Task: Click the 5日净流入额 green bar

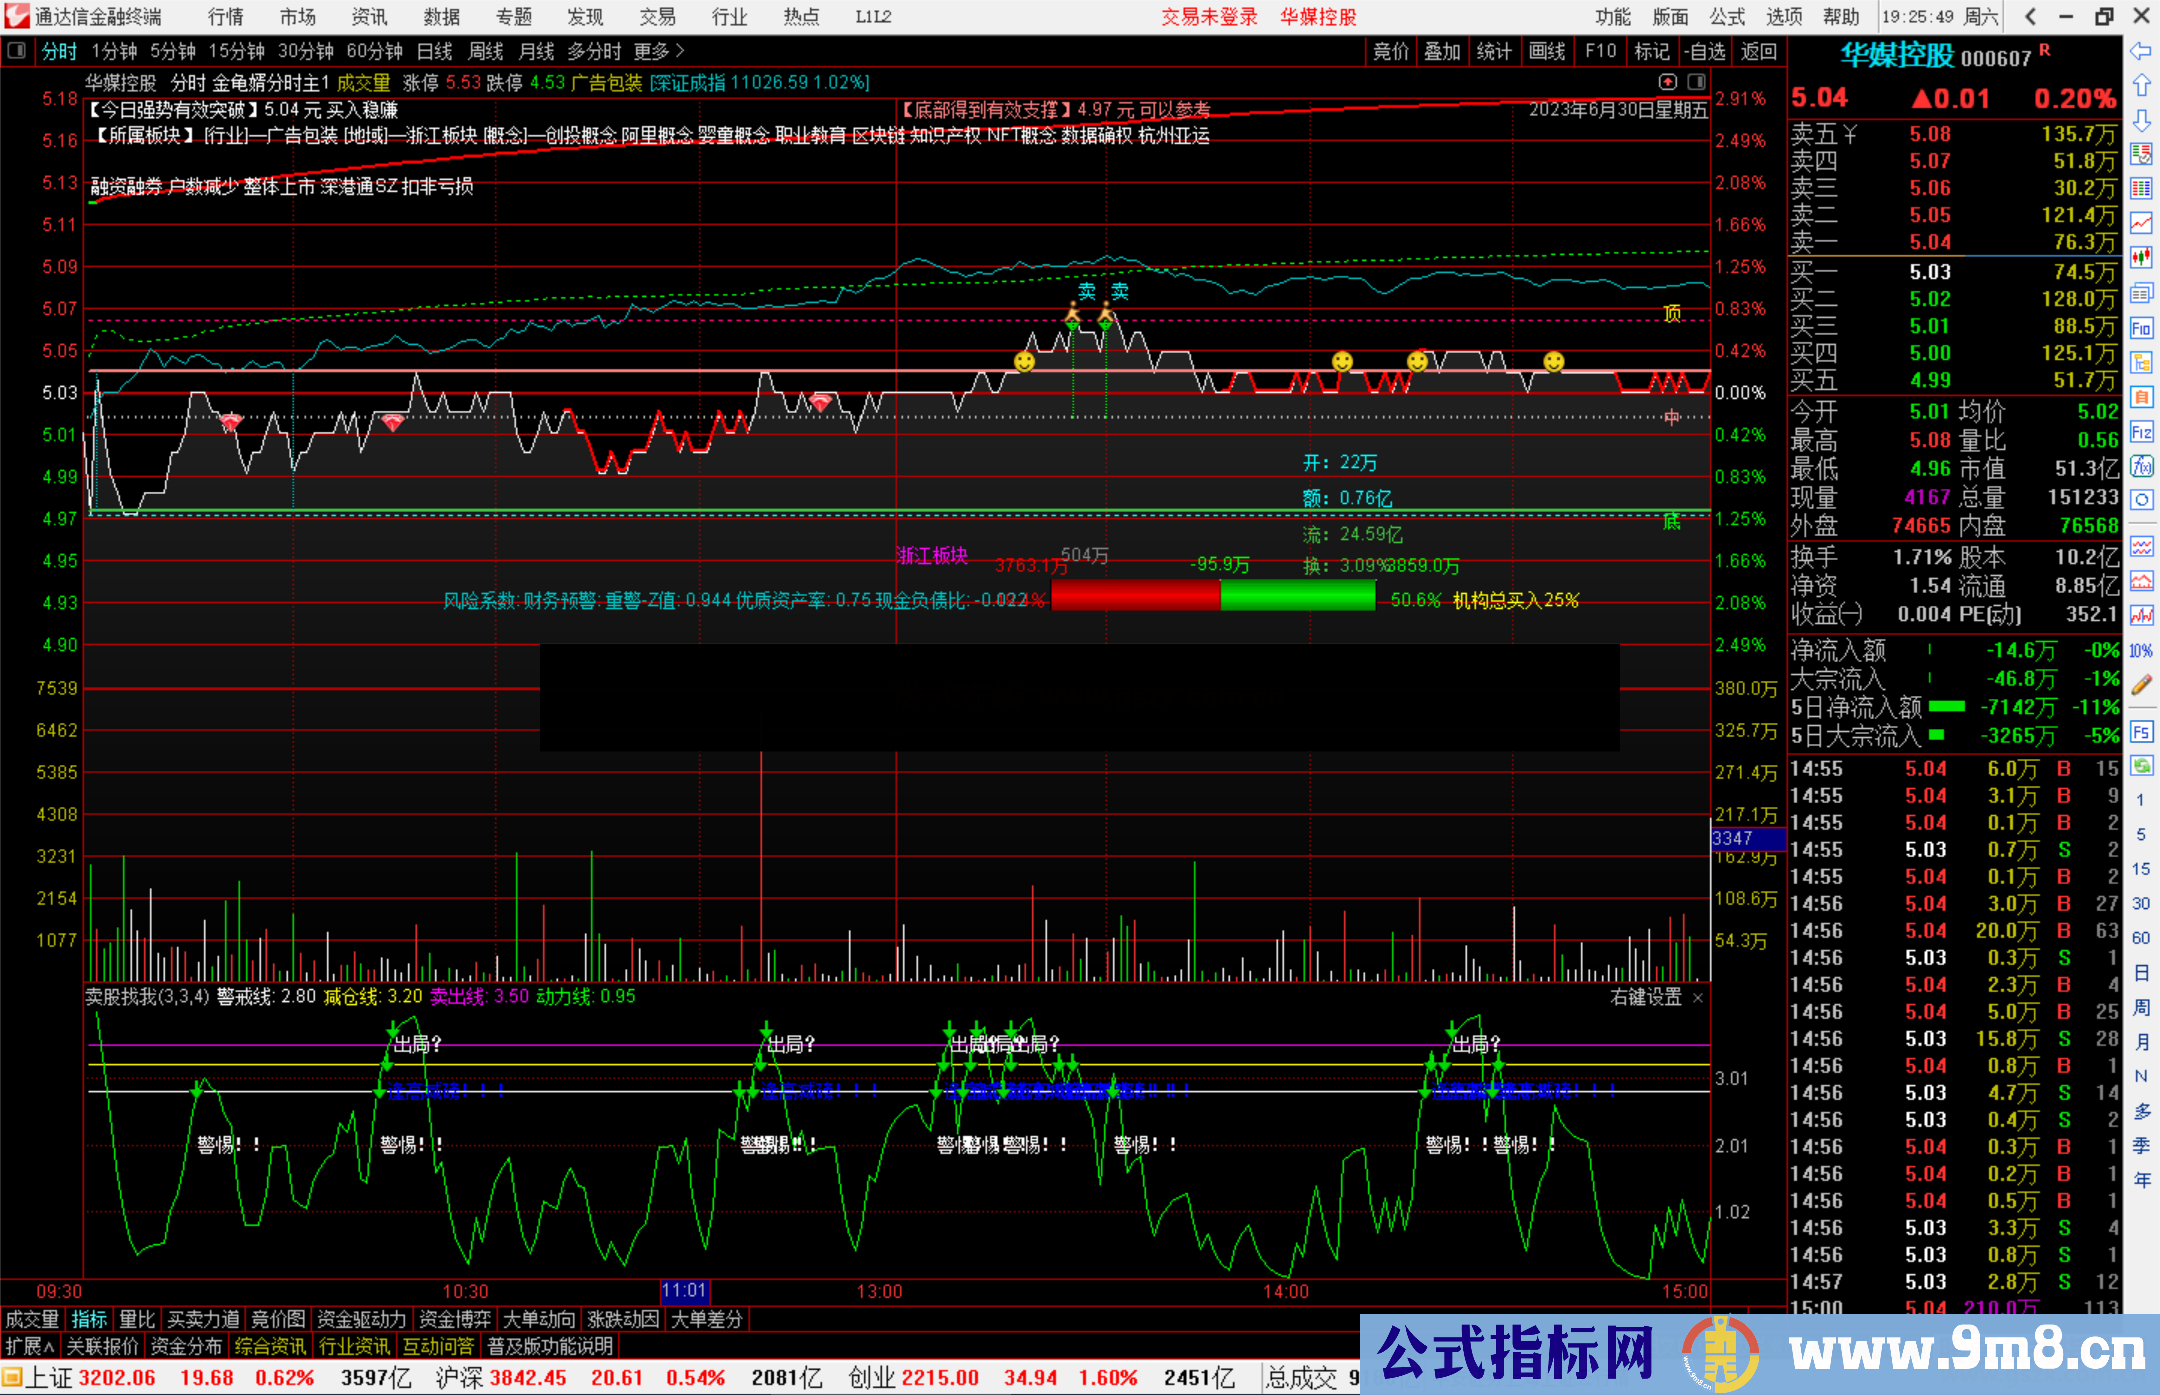Action: point(1946,707)
